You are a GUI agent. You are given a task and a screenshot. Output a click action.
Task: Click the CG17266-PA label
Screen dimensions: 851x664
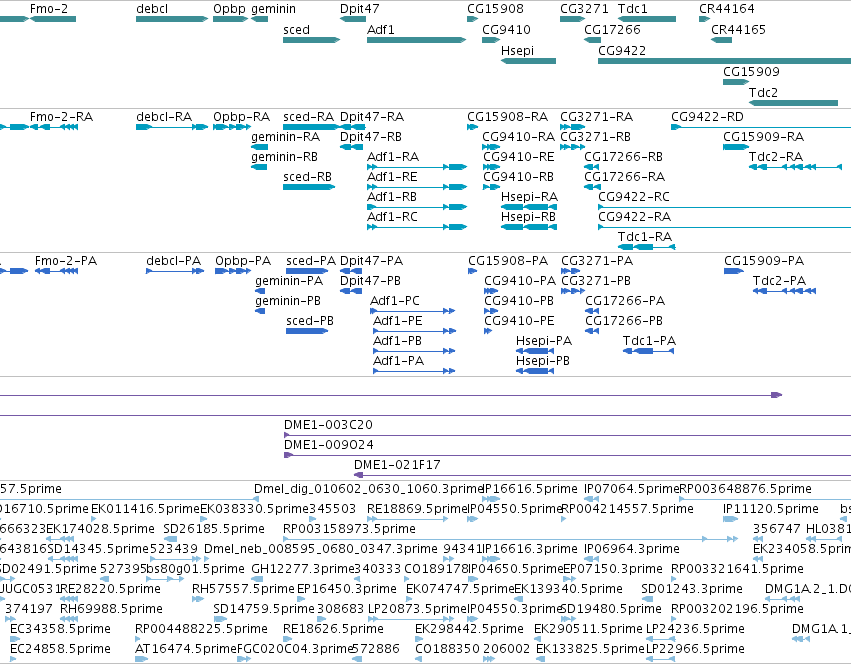625,301
